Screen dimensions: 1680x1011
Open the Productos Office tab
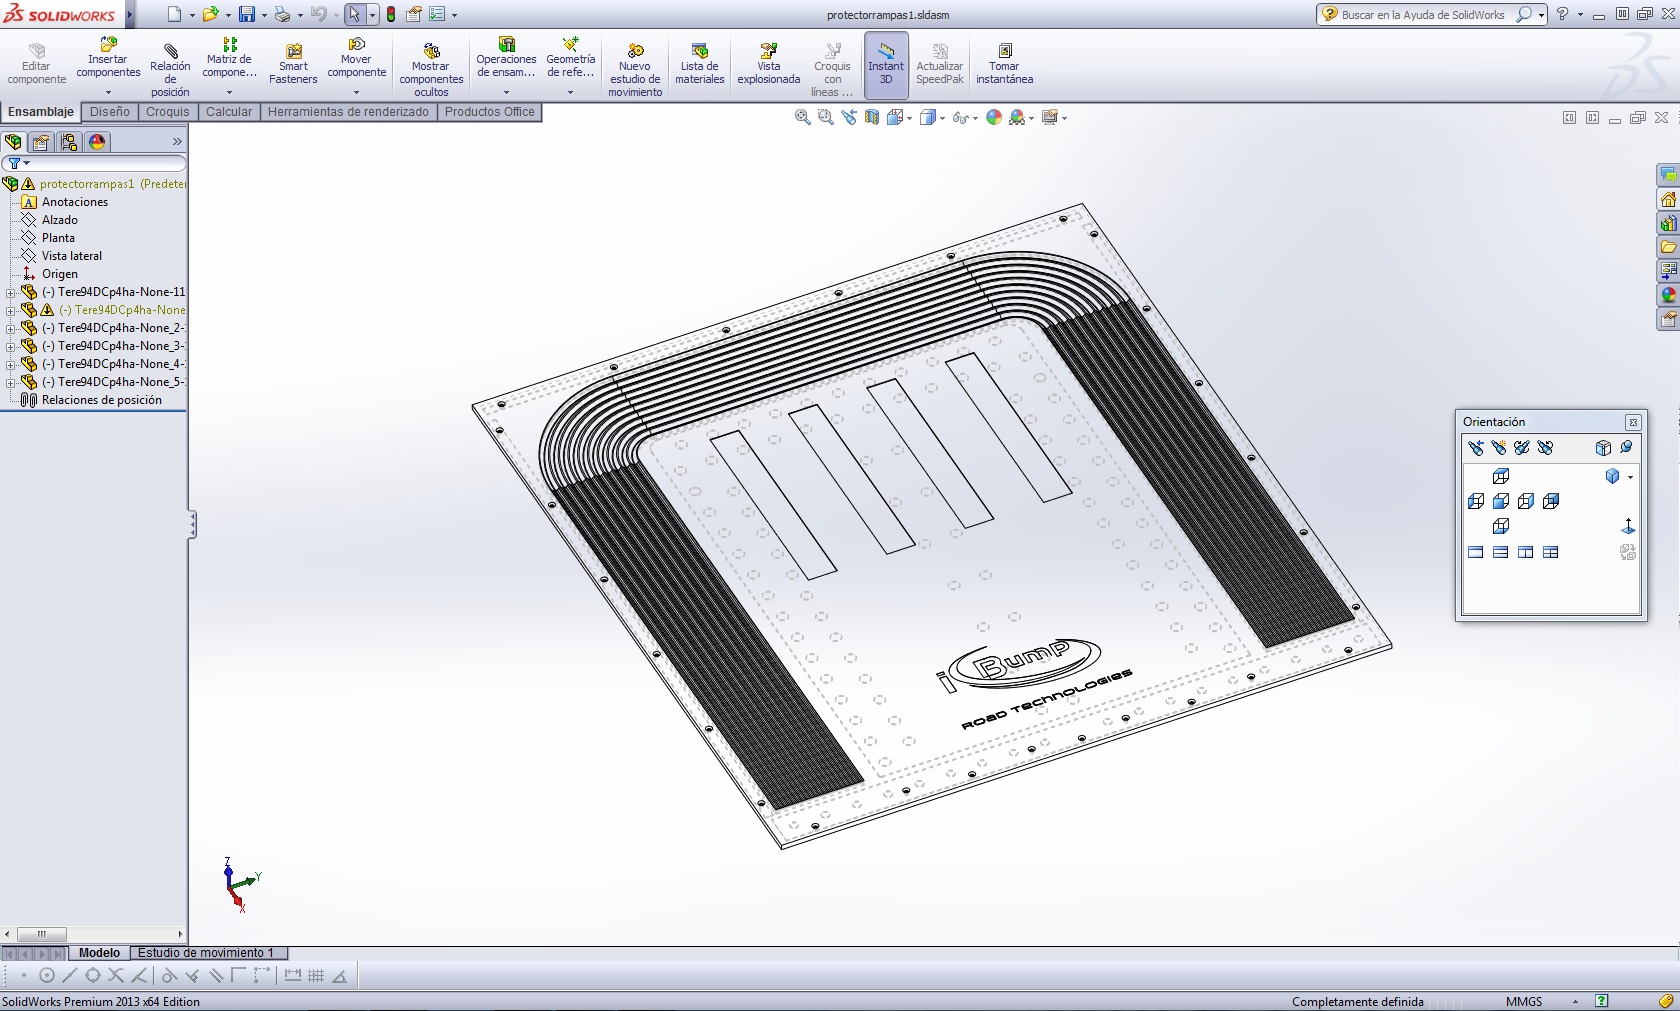tap(489, 112)
